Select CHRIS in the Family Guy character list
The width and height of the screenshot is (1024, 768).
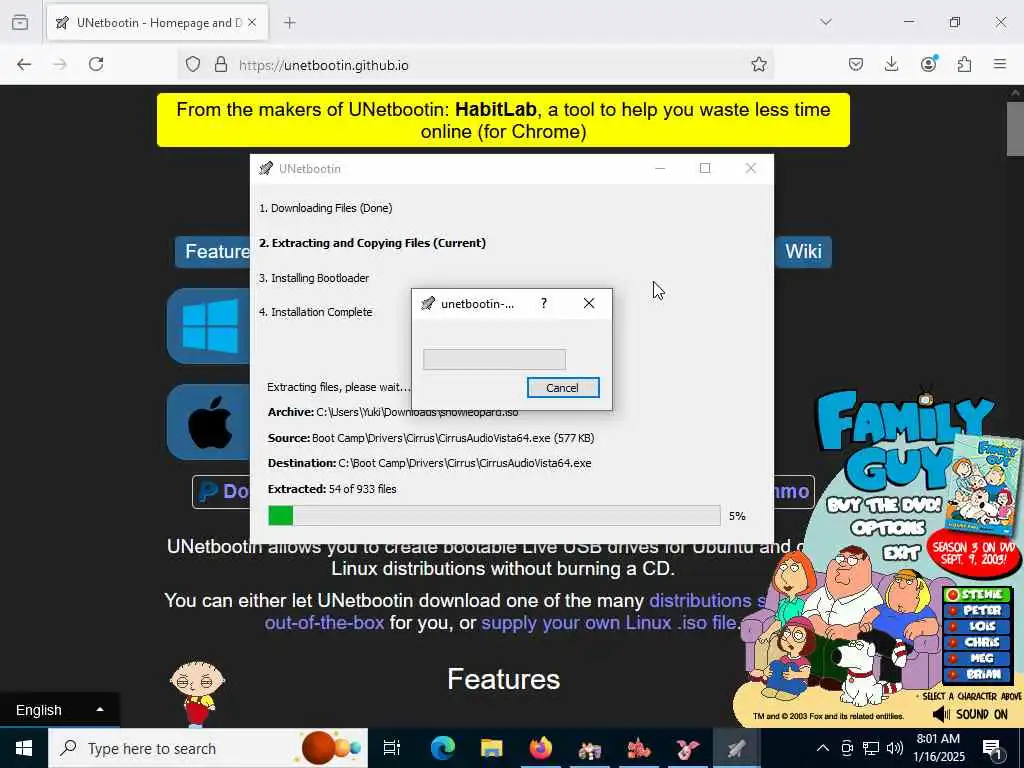coord(977,642)
